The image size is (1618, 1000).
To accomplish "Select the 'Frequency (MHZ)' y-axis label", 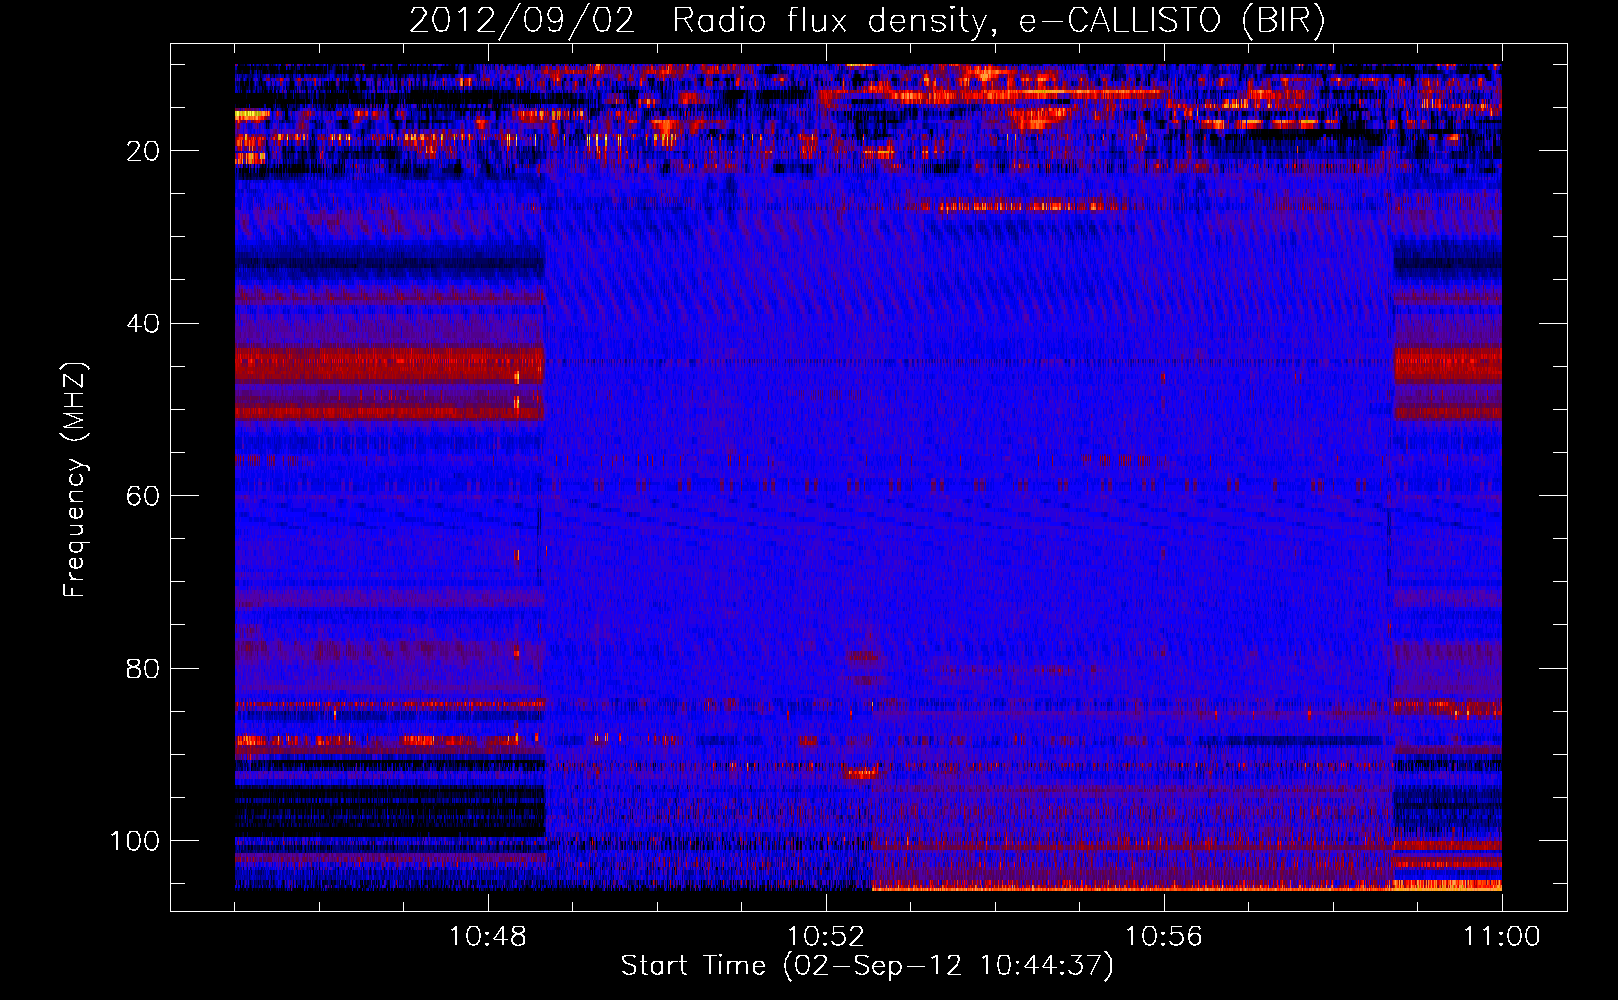I will coord(75,480).
